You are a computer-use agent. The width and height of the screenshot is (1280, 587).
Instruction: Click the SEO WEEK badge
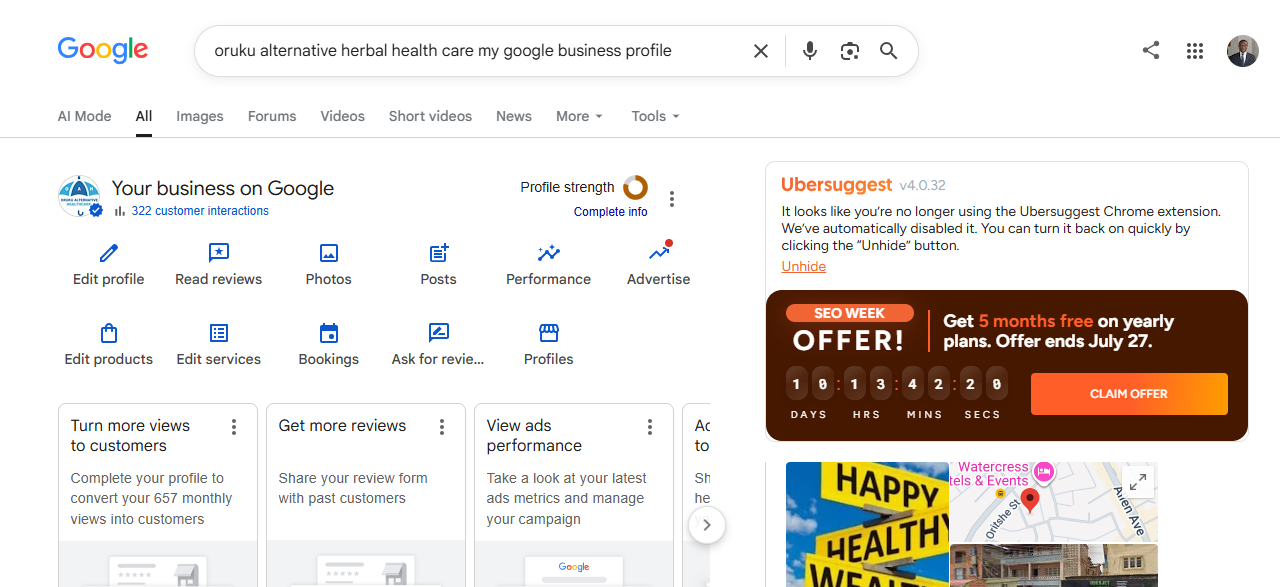850,313
